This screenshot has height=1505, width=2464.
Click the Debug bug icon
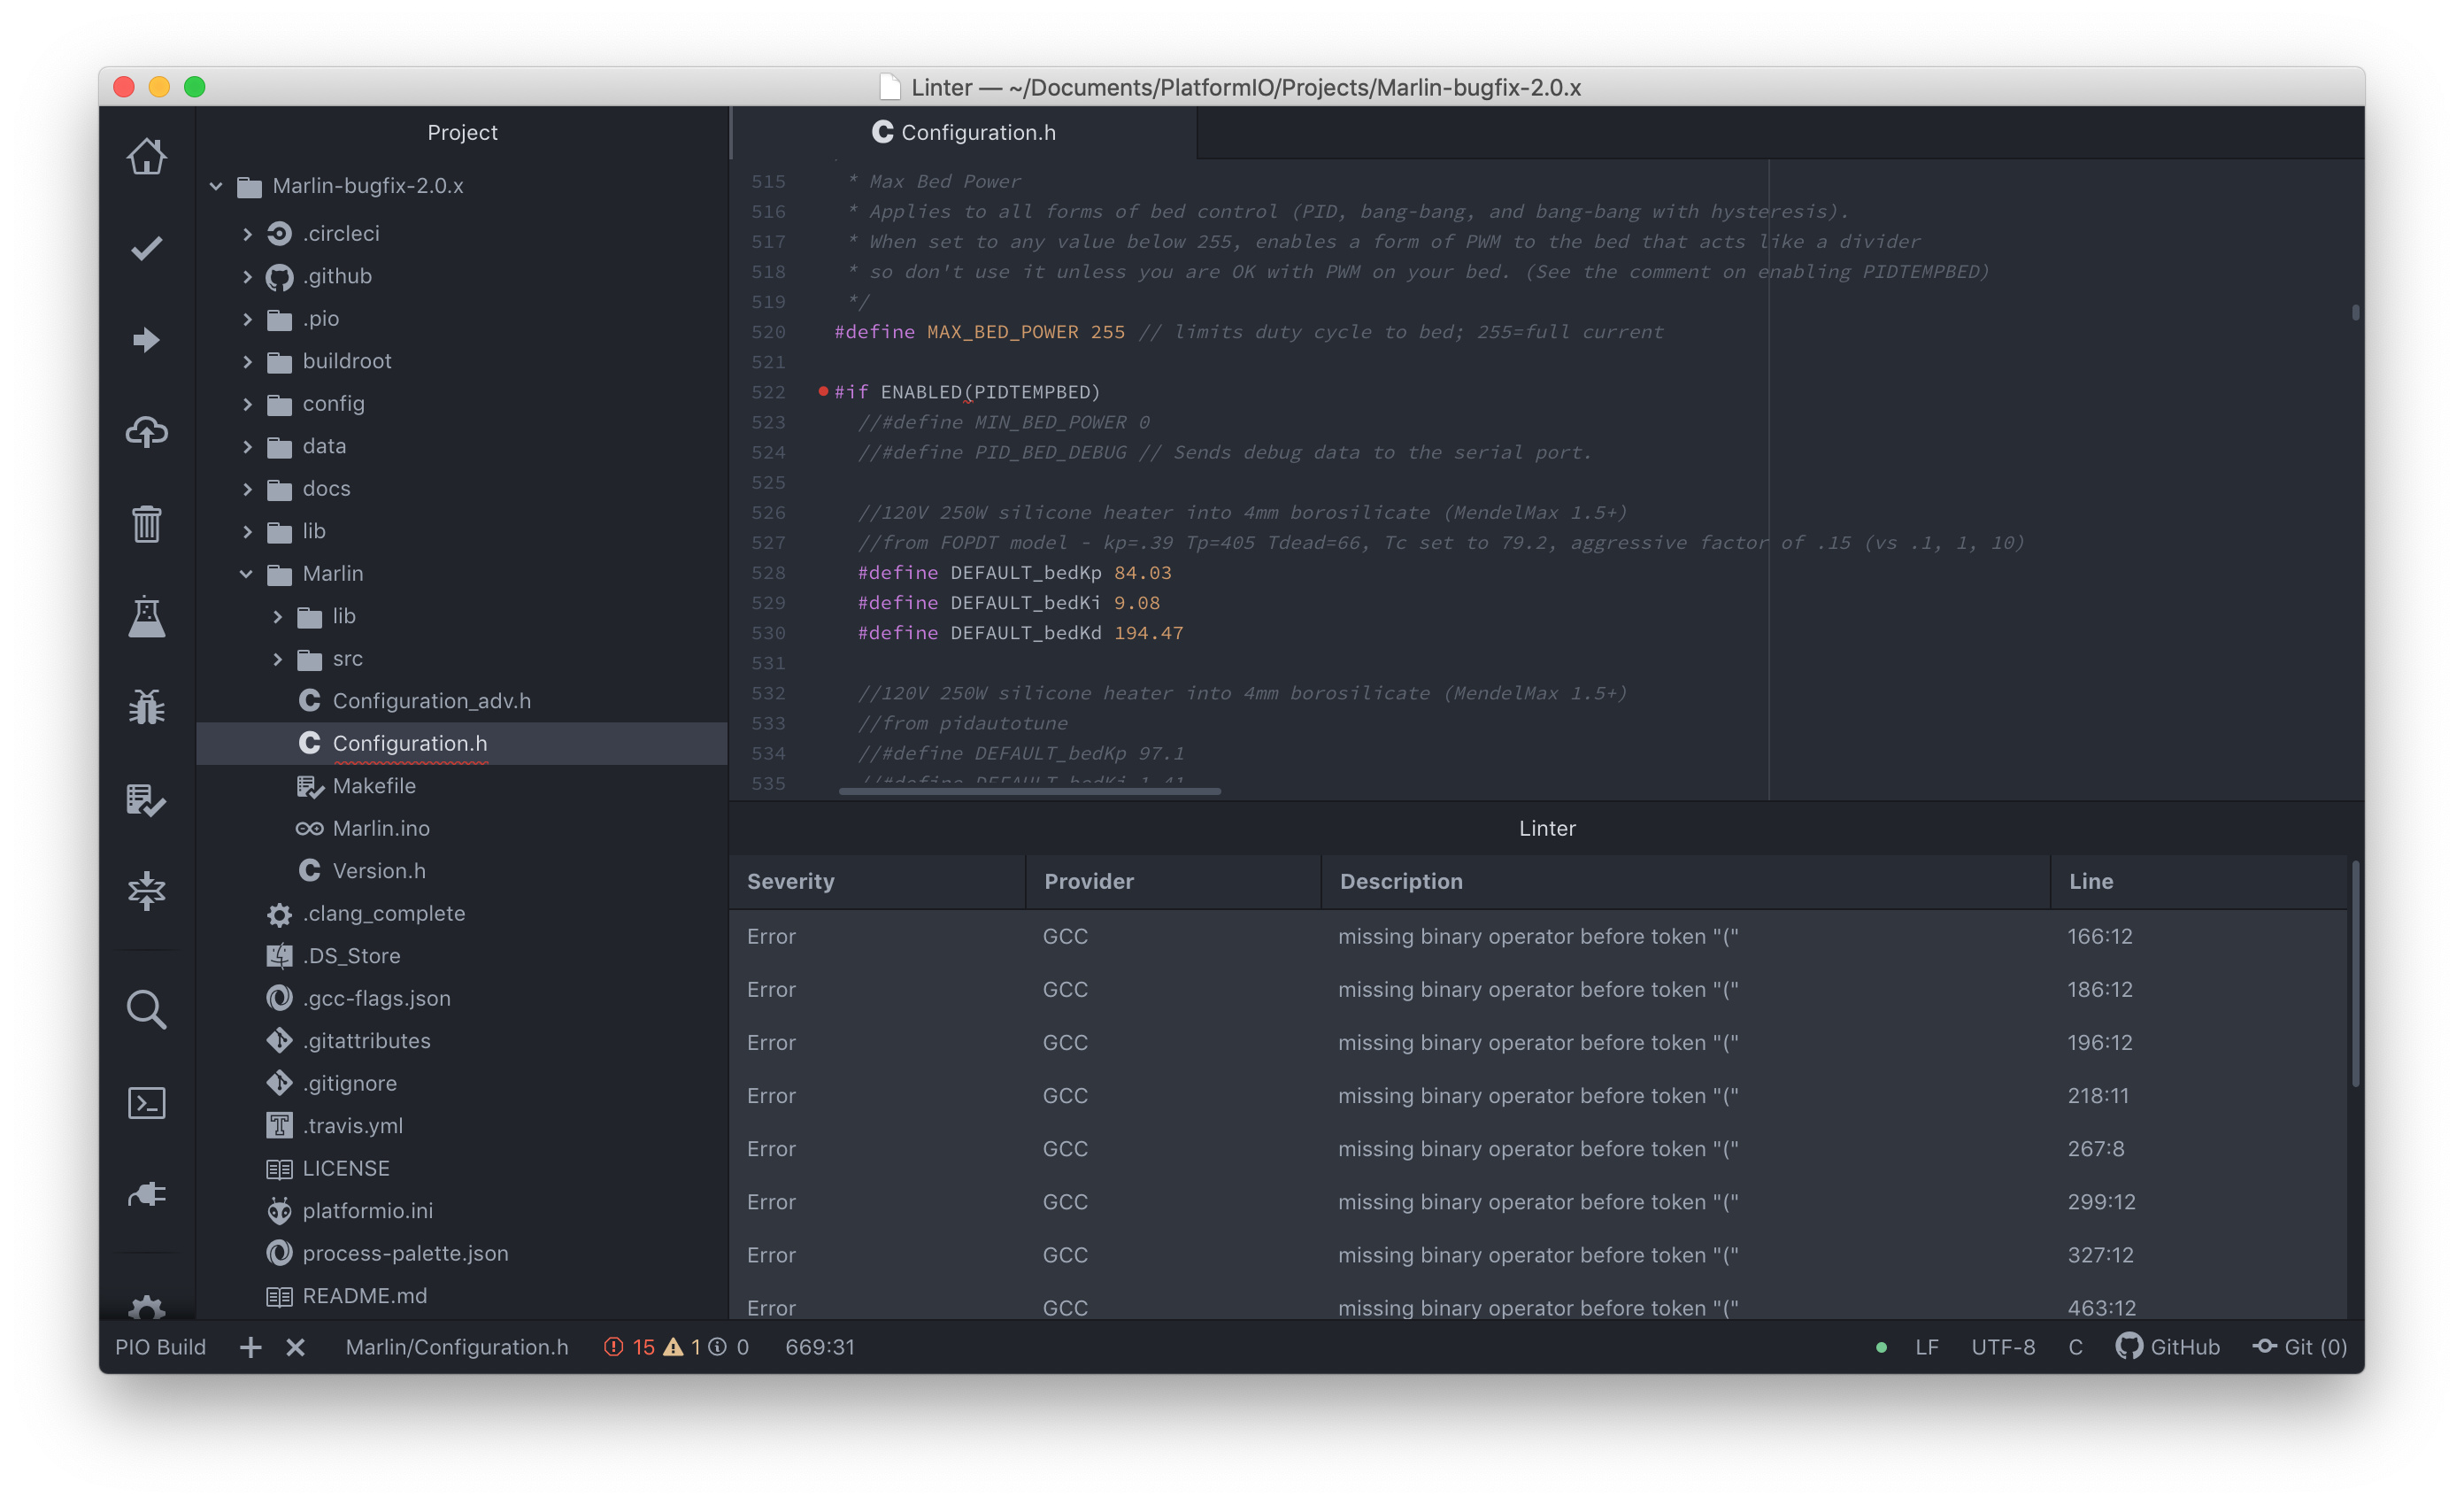coord(147,707)
